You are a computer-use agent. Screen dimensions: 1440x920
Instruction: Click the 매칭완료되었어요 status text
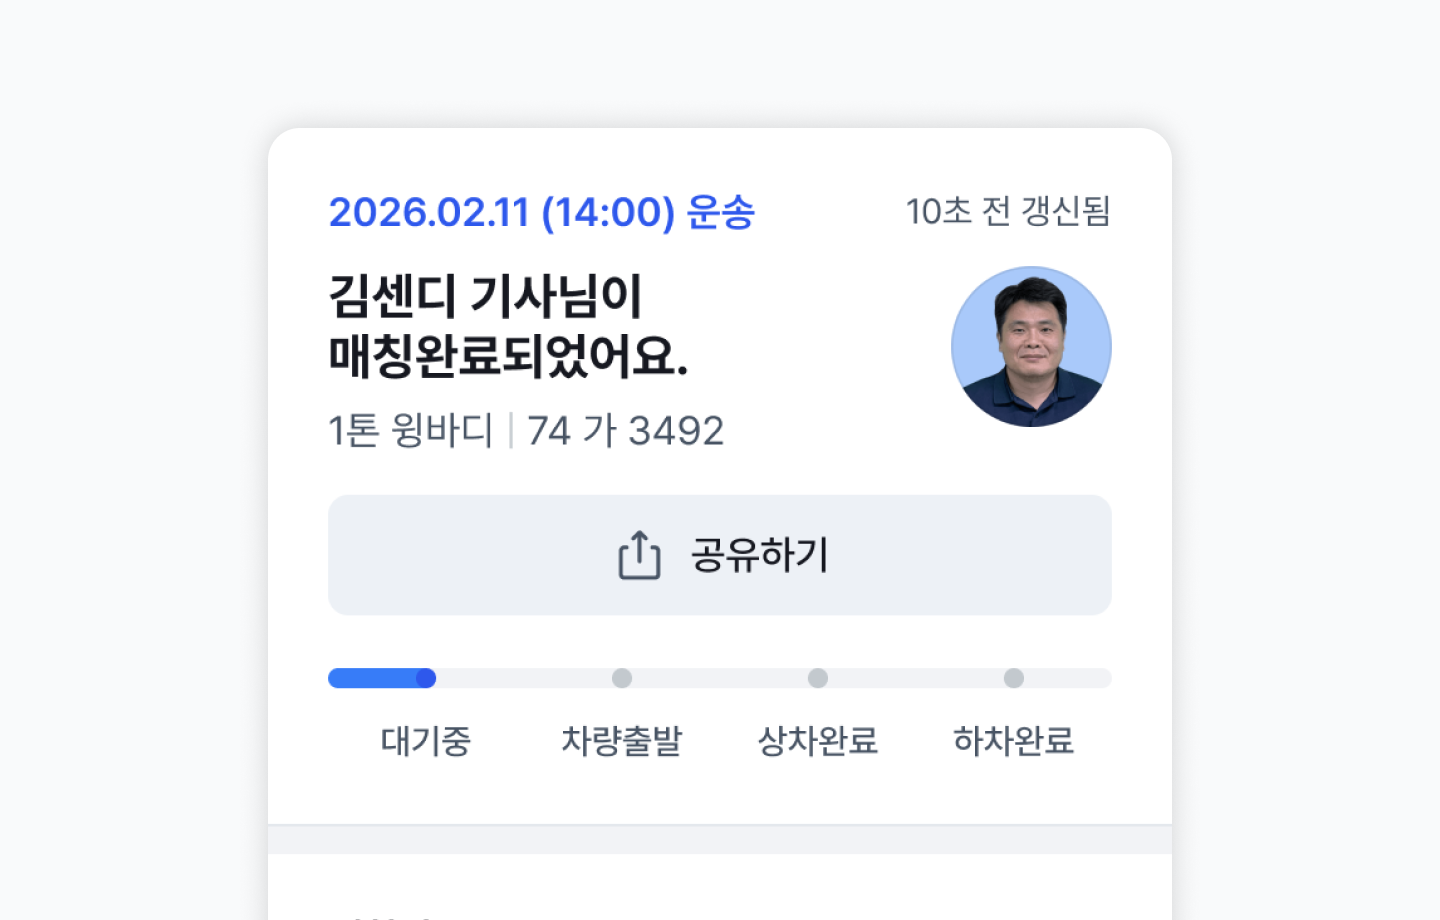508,356
